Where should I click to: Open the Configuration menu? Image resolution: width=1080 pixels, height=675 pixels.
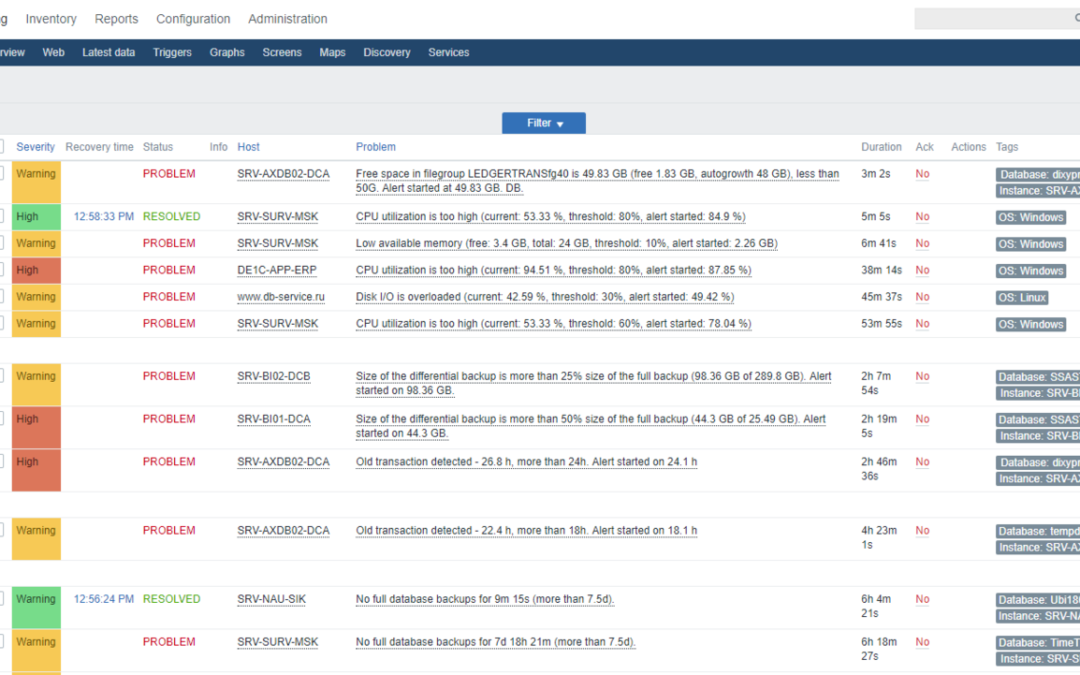(194, 19)
